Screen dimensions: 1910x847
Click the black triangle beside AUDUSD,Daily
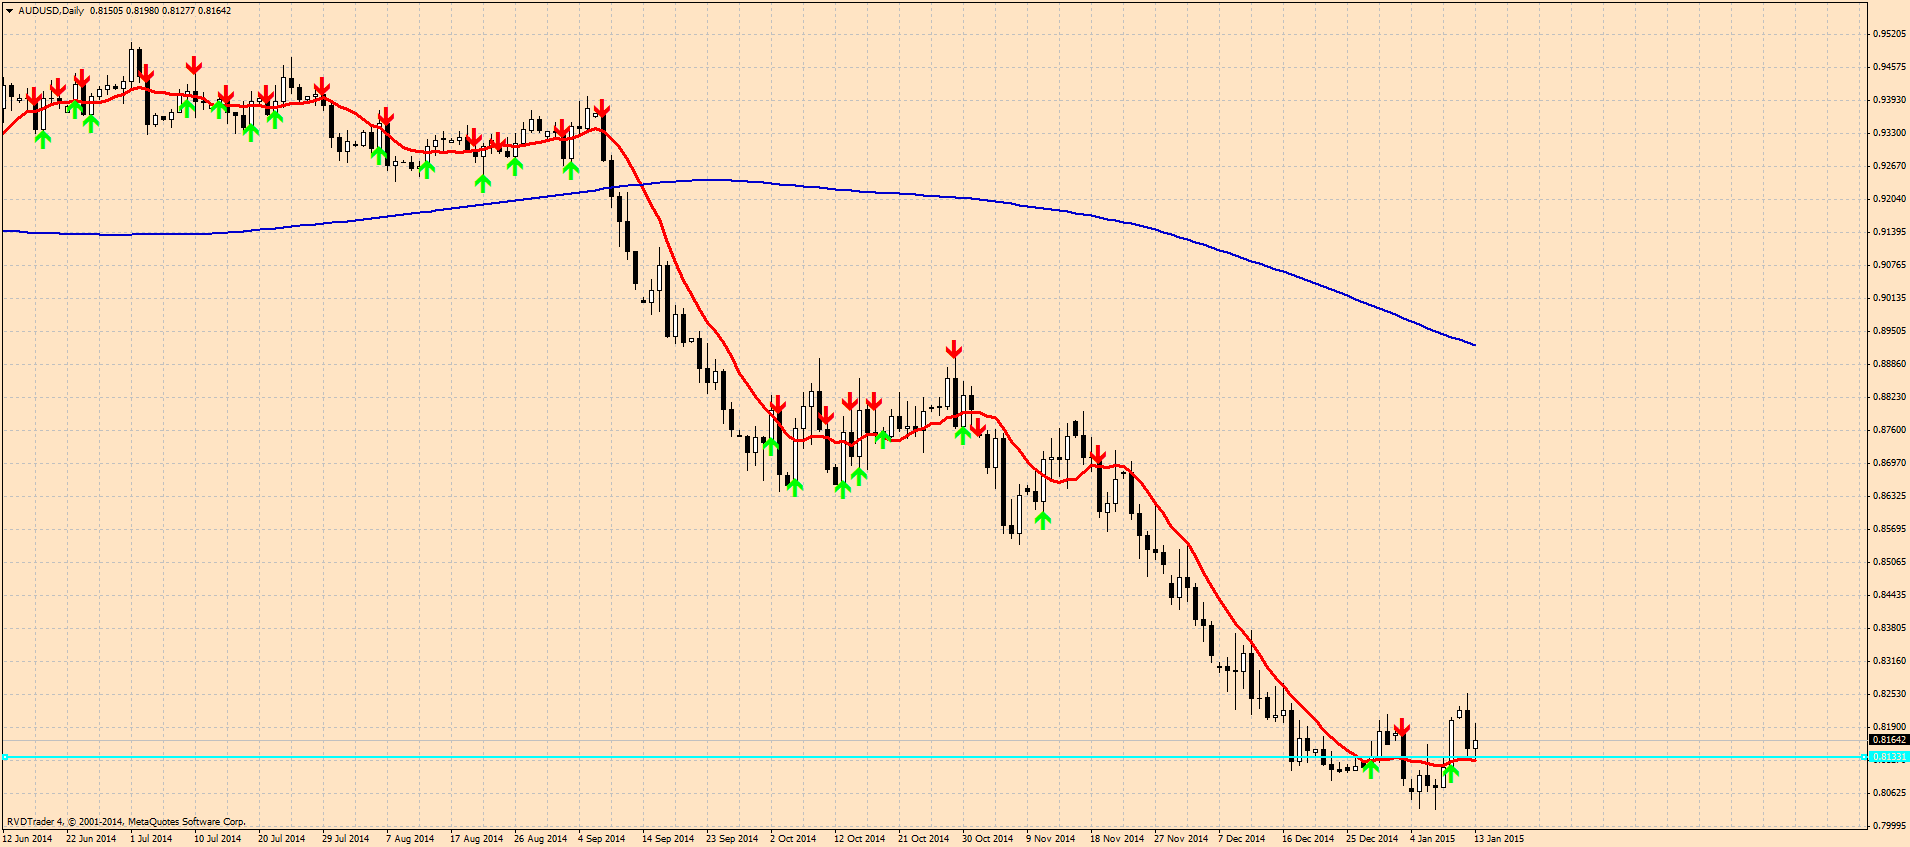pos(9,11)
